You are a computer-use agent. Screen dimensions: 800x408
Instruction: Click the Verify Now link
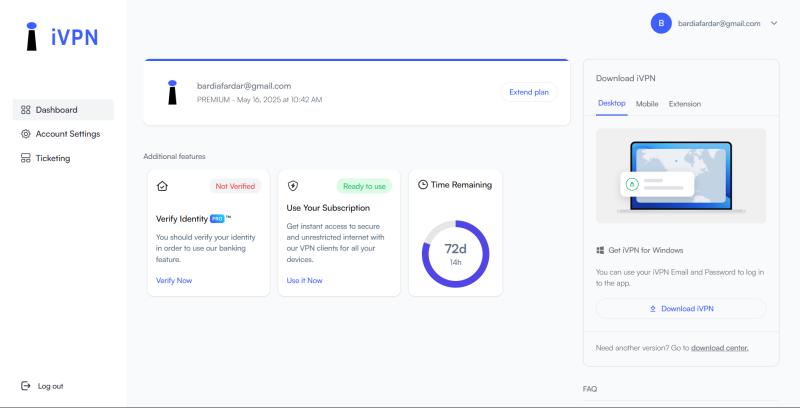click(174, 280)
